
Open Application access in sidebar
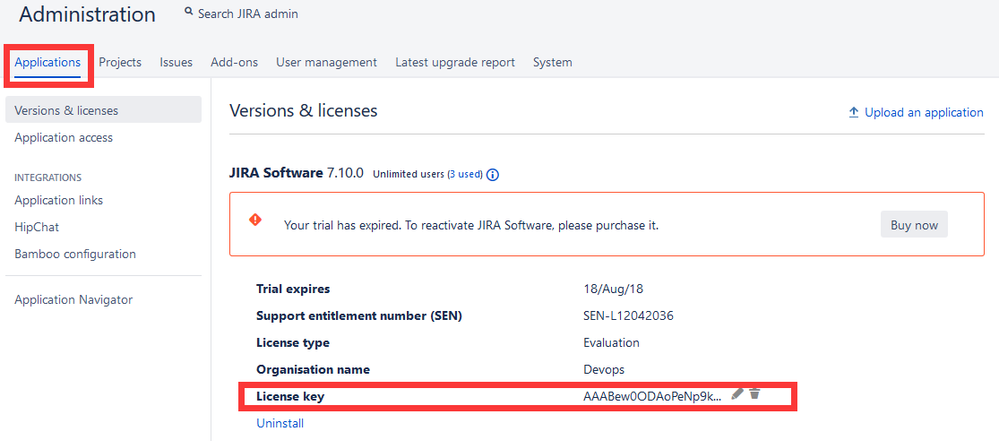[x=64, y=138]
